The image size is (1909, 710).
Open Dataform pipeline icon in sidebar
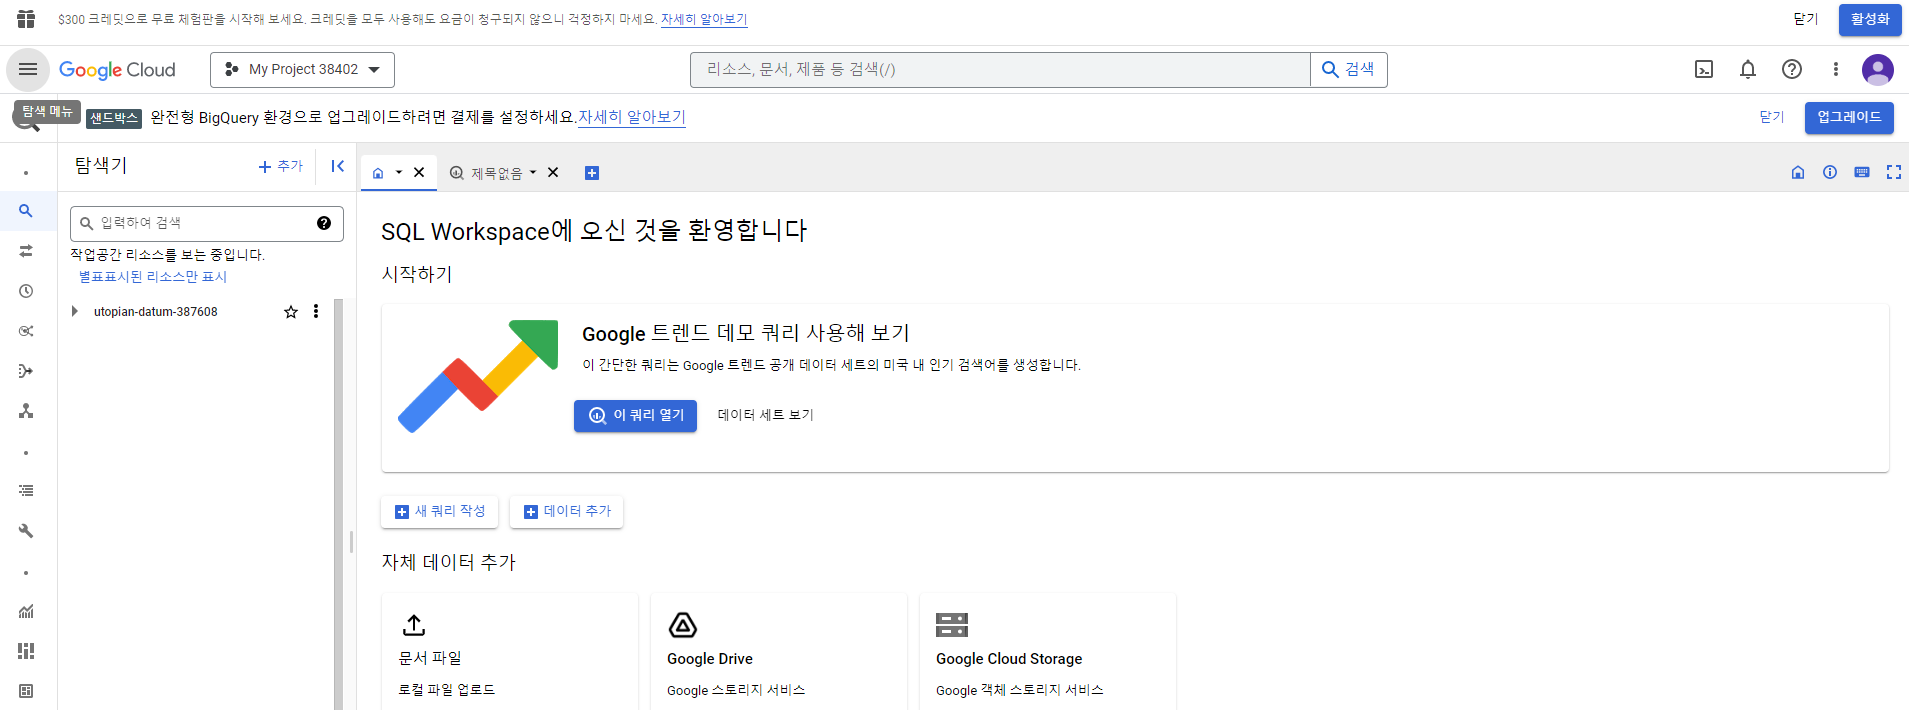click(x=26, y=371)
